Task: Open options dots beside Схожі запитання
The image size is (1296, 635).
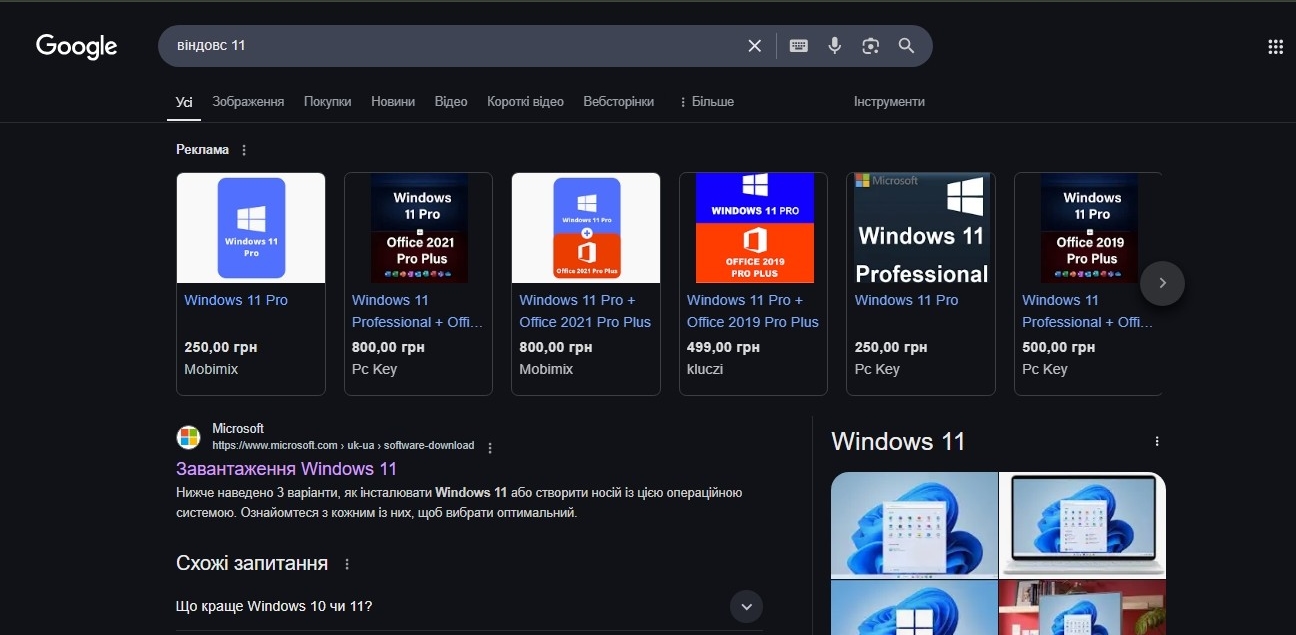Action: (x=347, y=564)
